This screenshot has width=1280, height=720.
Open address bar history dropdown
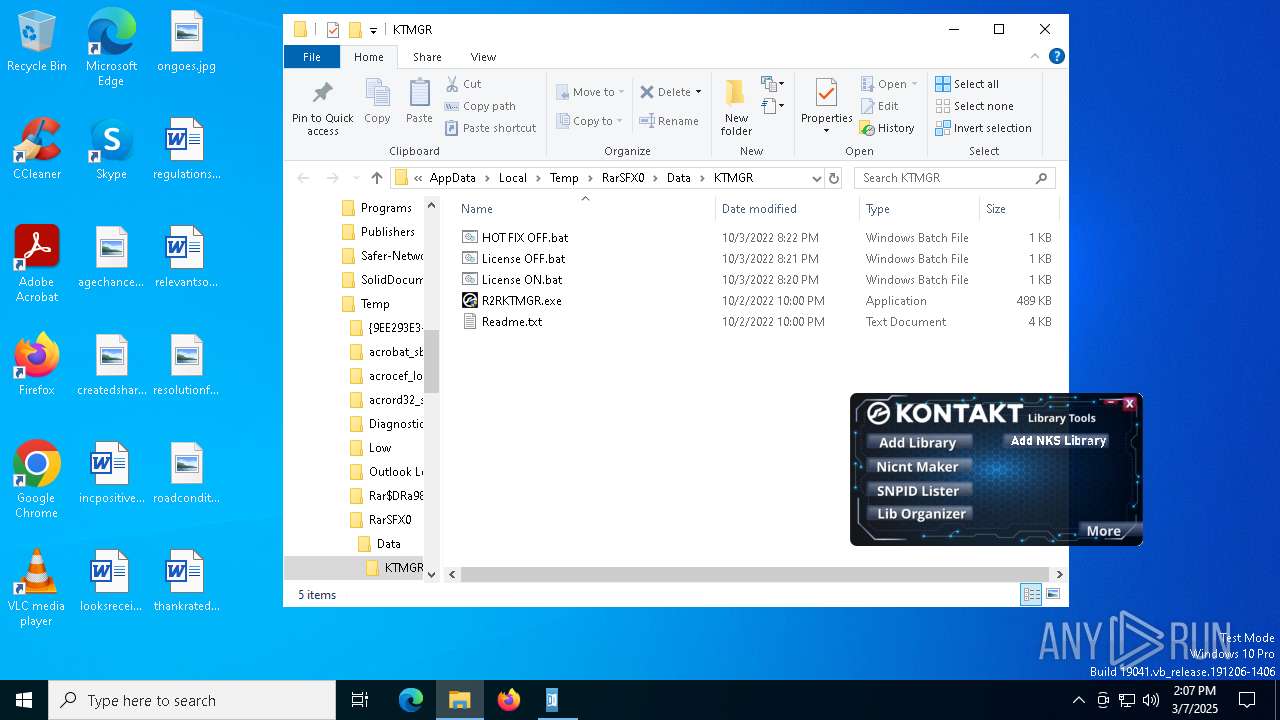pyautogui.click(x=817, y=178)
